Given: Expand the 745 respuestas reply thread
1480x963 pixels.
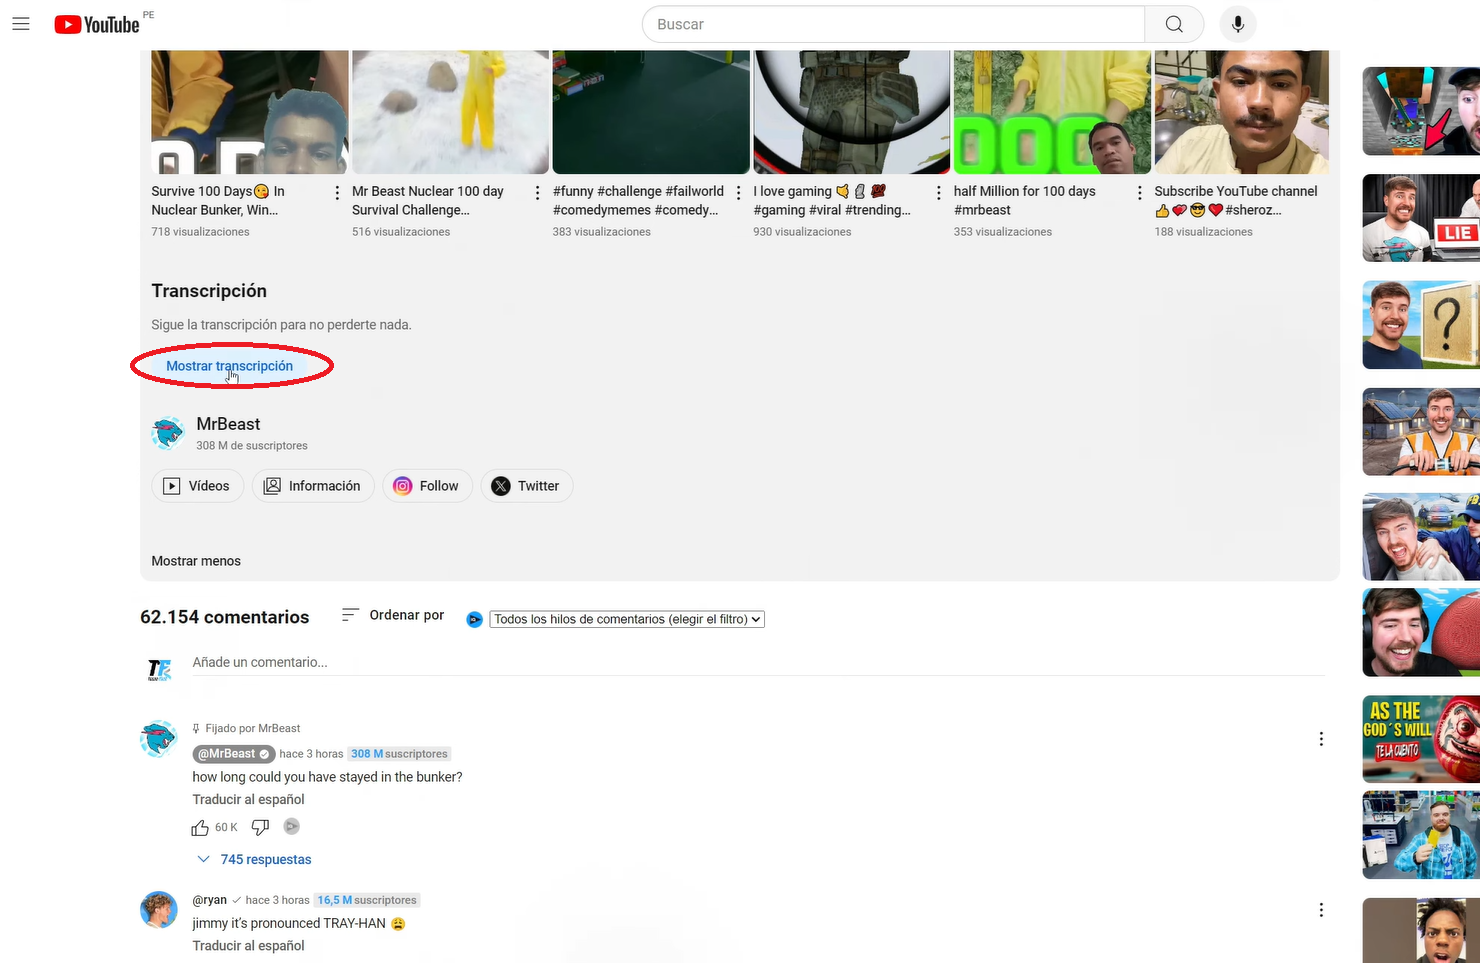Looking at the screenshot, I should click(255, 859).
